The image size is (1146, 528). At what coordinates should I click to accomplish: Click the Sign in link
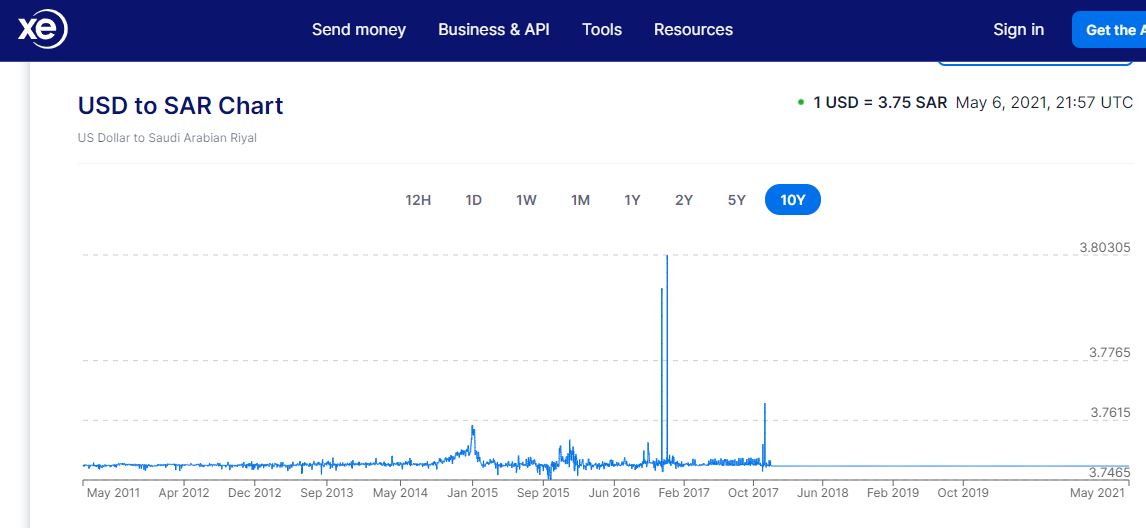(x=1018, y=30)
